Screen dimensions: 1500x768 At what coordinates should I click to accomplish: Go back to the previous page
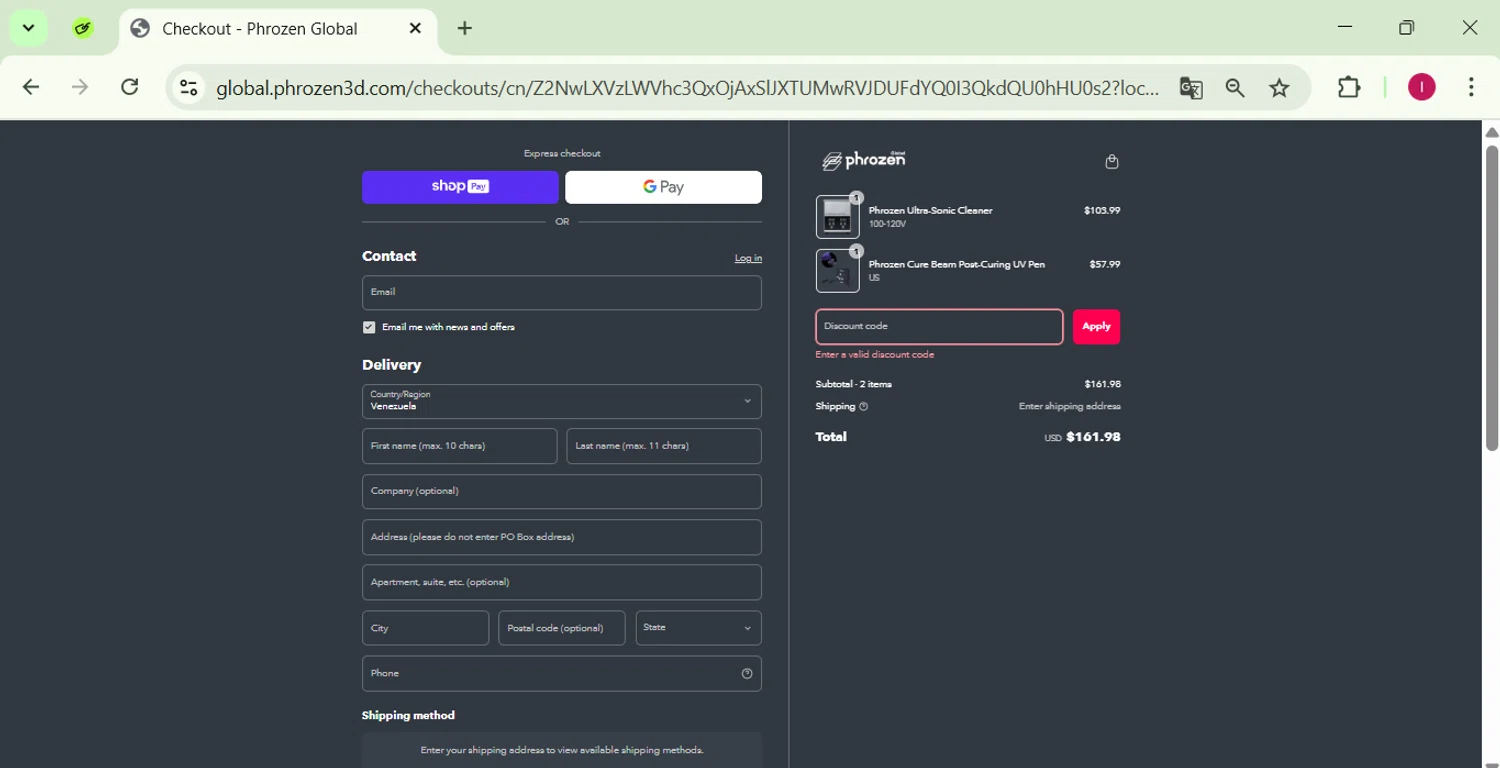click(31, 88)
